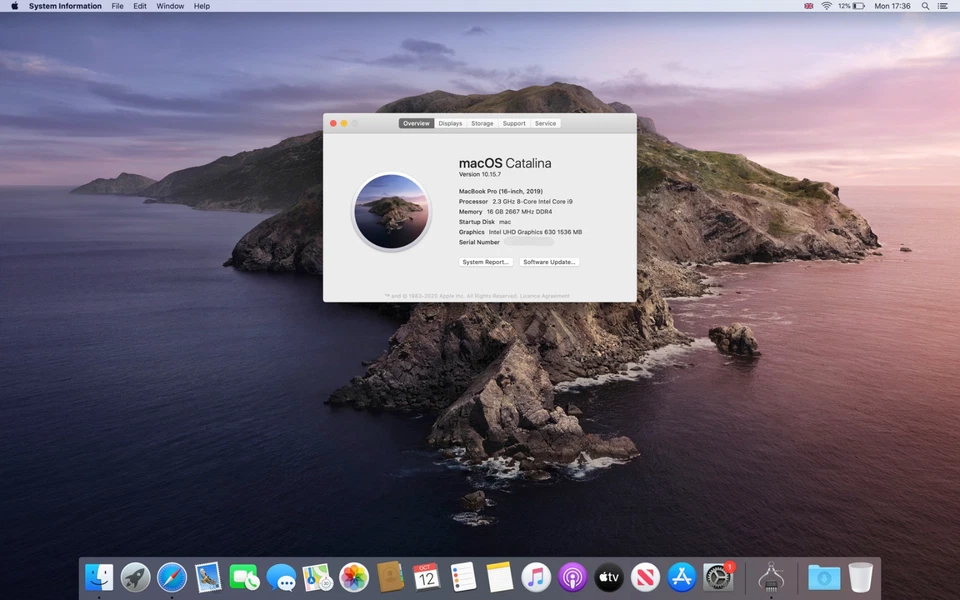Open Apple TV icon in Dock
The height and width of the screenshot is (600, 960).
[x=609, y=577]
